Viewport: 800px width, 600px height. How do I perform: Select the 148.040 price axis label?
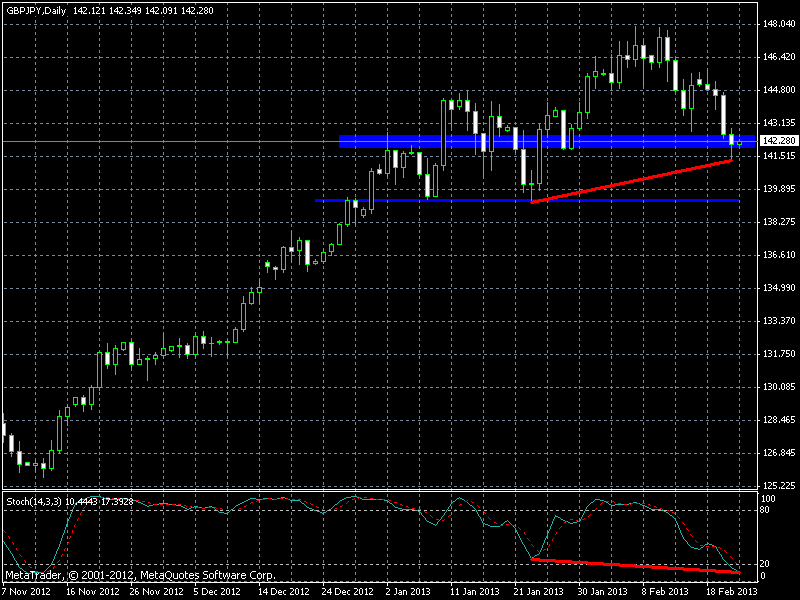(779, 24)
